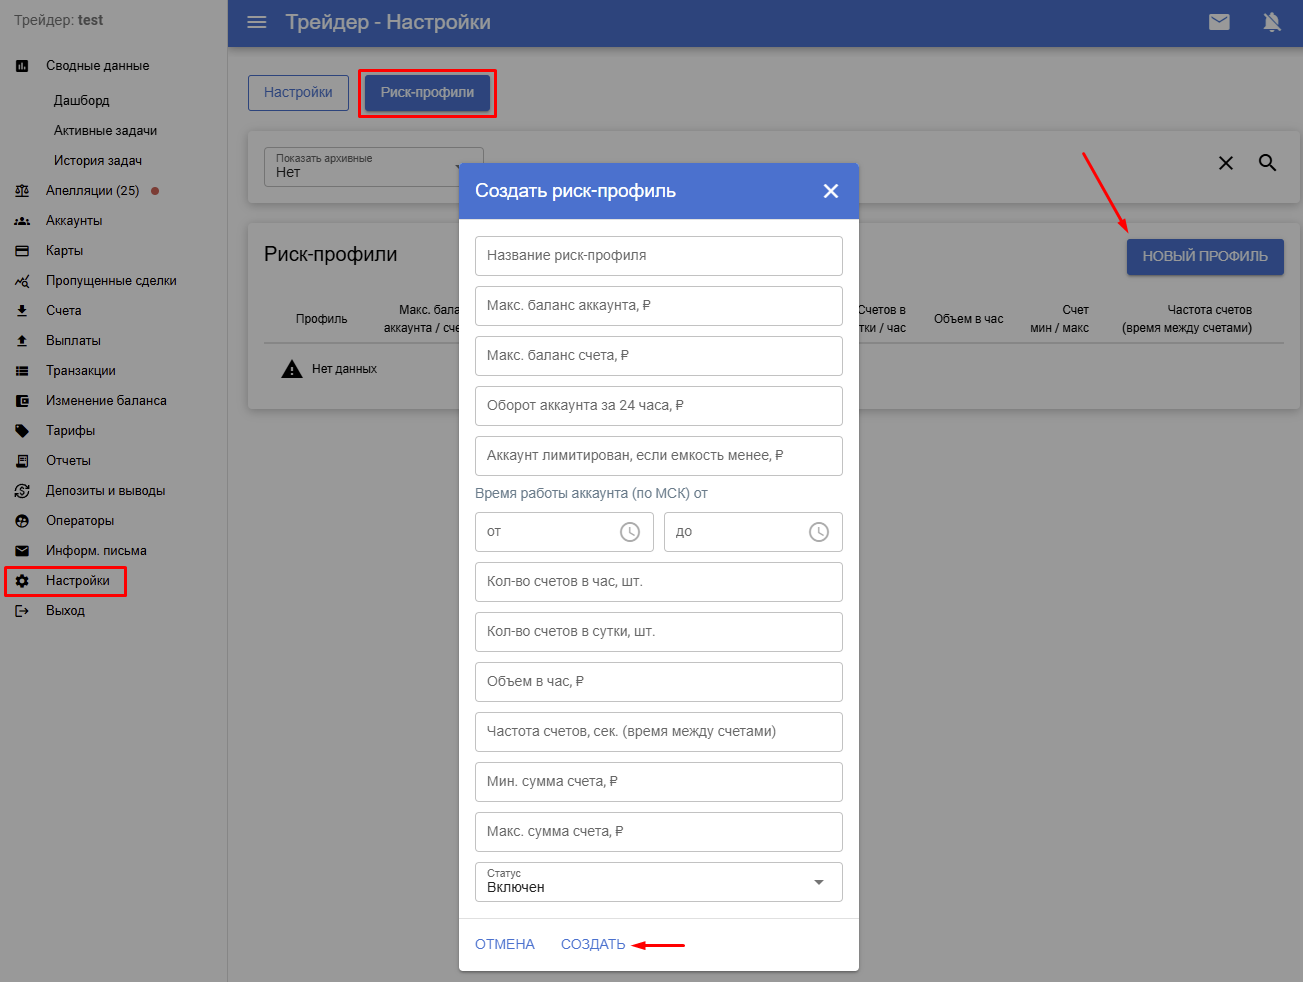Focus the Название риск-профиля field

point(658,256)
